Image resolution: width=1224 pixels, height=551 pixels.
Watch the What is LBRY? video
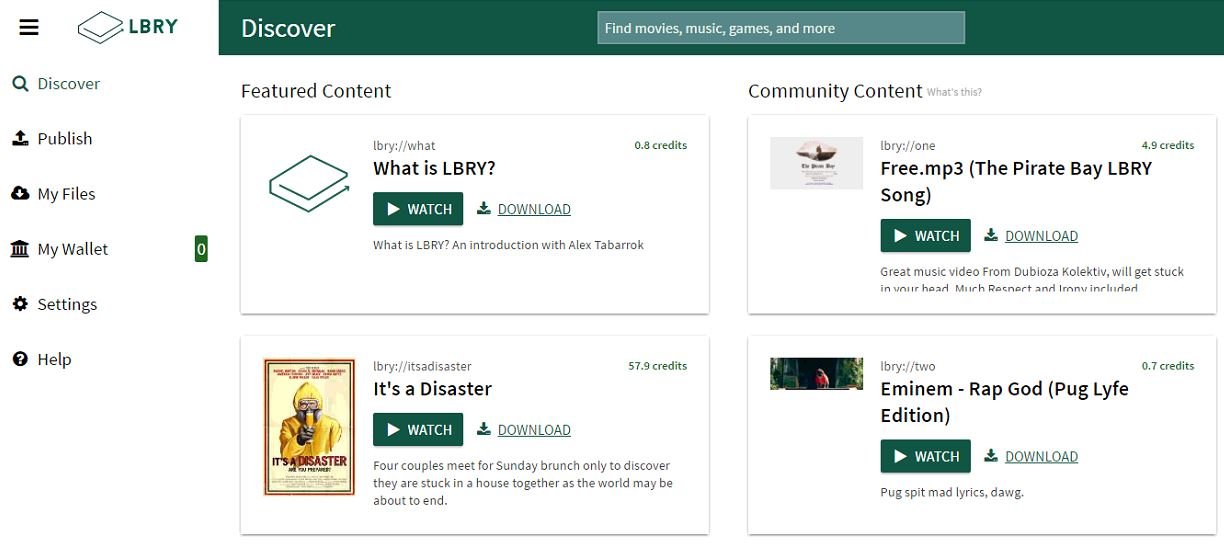pyautogui.click(x=418, y=209)
